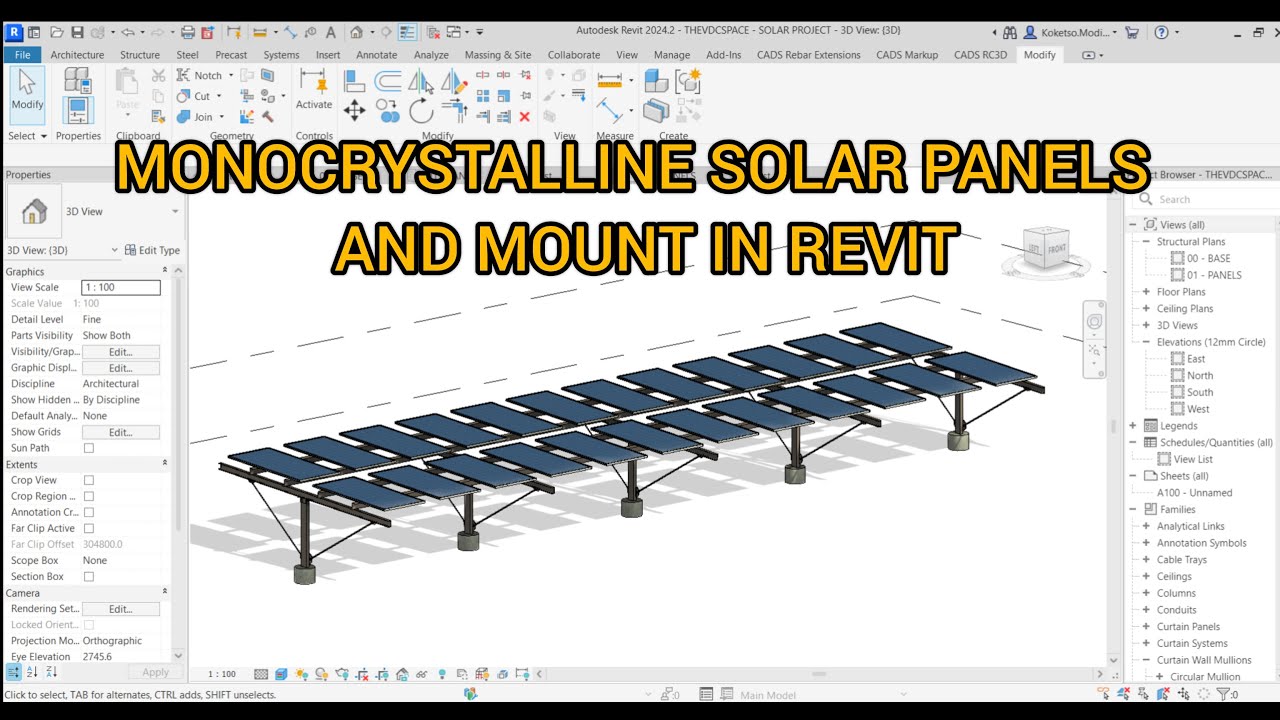Click the View Scale input field

[121, 287]
